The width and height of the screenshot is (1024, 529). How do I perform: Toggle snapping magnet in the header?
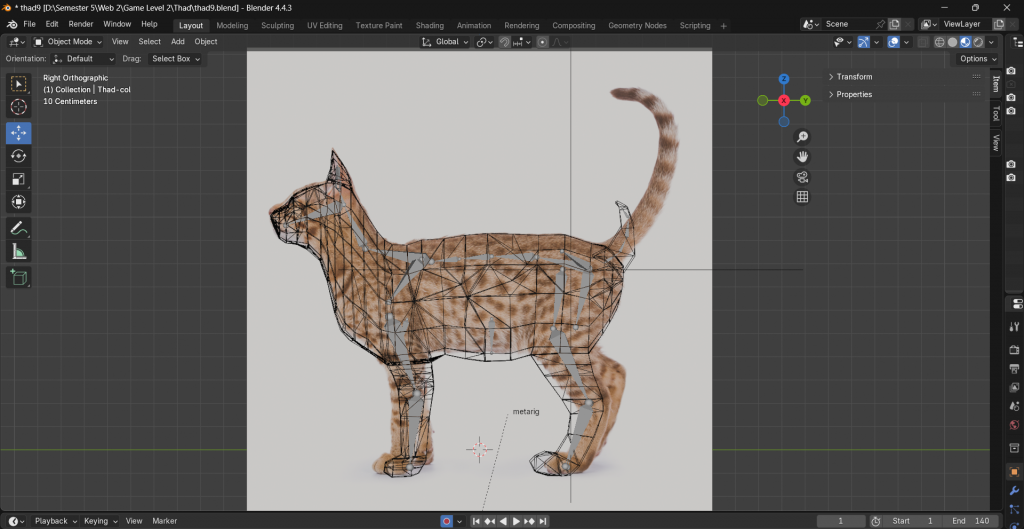point(505,42)
